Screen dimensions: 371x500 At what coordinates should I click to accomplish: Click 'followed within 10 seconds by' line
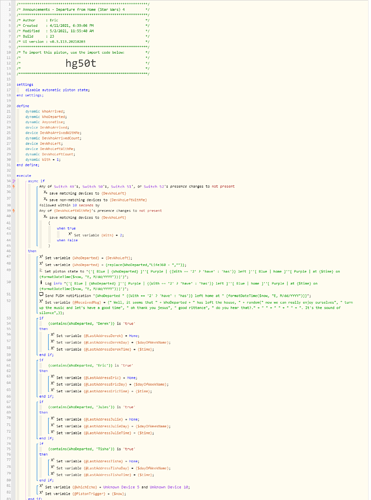(x=69, y=205)
